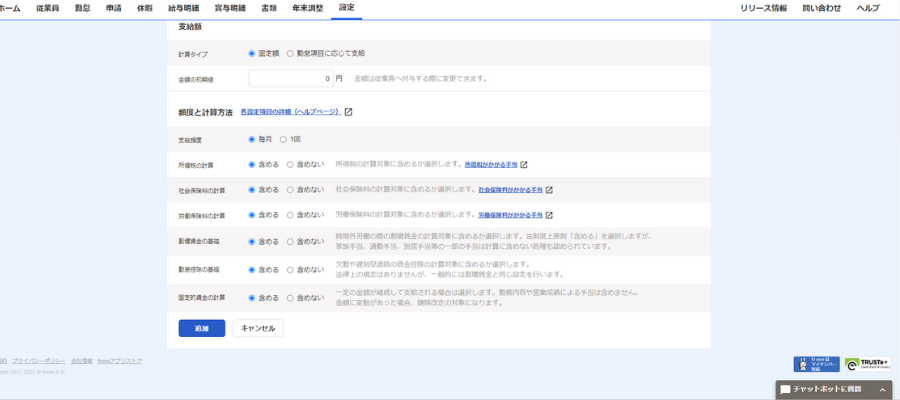Click external link icon after 社会保険料がかかる手当
900x400 pixels.
click(549, 189)
